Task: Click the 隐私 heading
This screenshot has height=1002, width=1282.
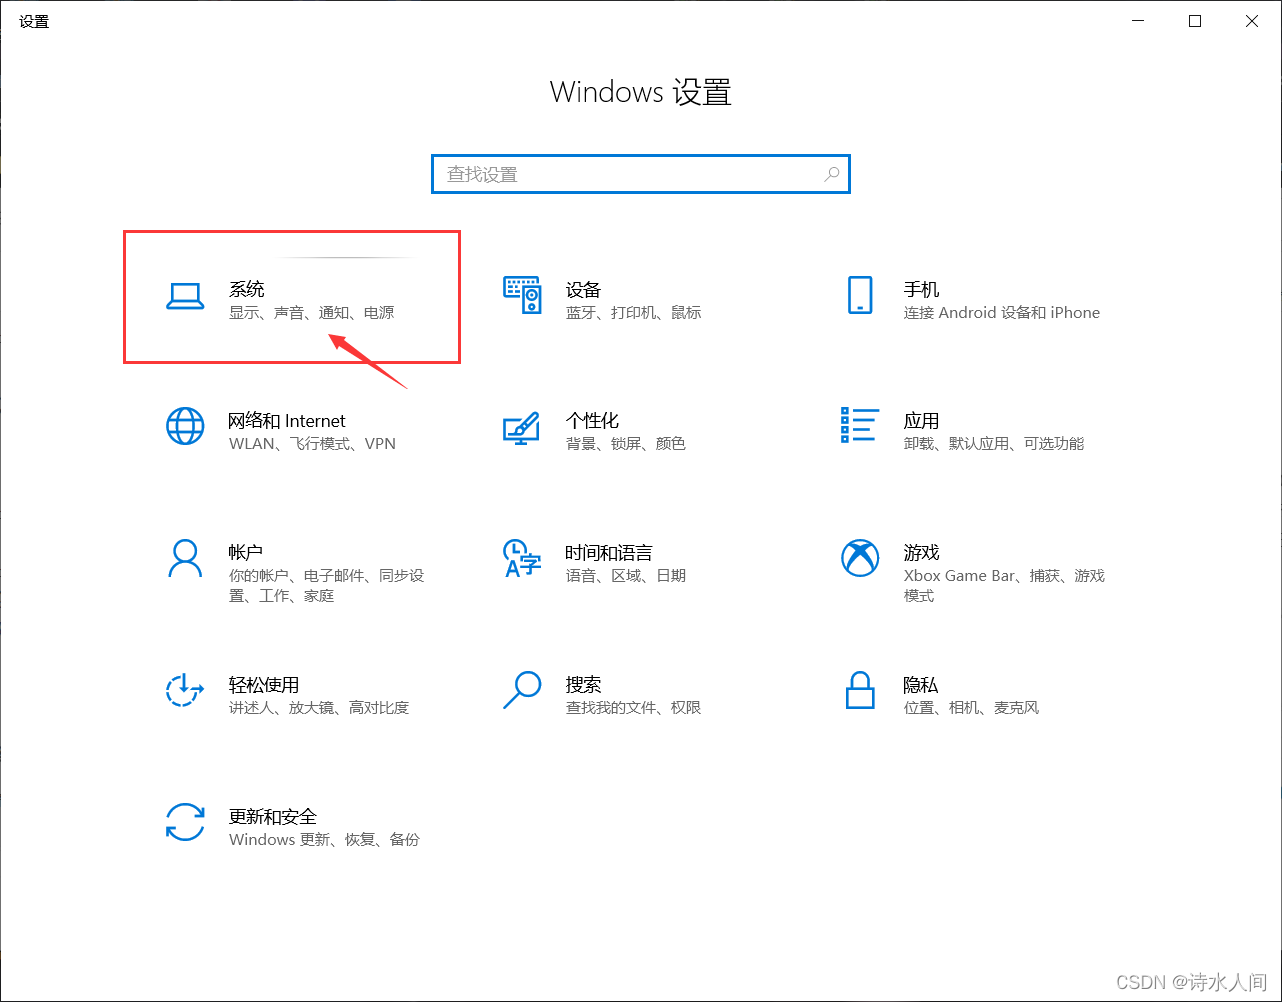Action: [x=921, y=685]
